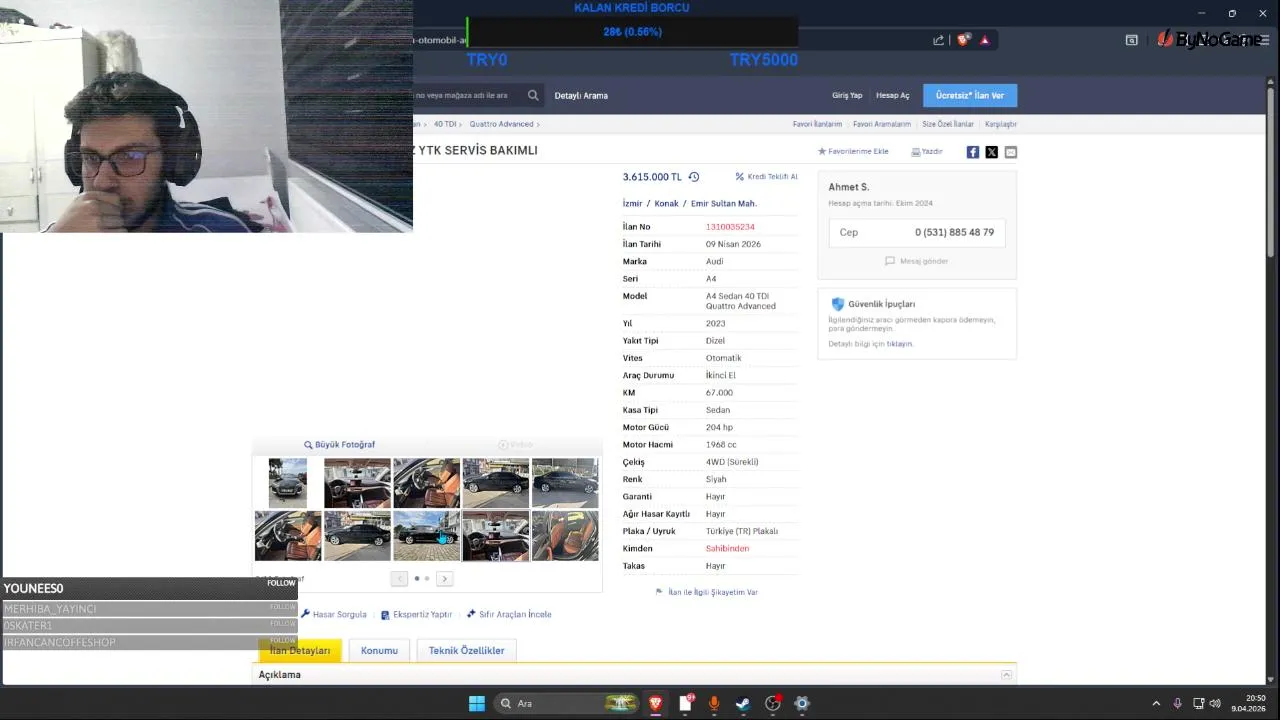This screenshot has width=1280, height=720.
Task: Select last bottom-row rear seats thumbnail
Action: click(565, 536)
